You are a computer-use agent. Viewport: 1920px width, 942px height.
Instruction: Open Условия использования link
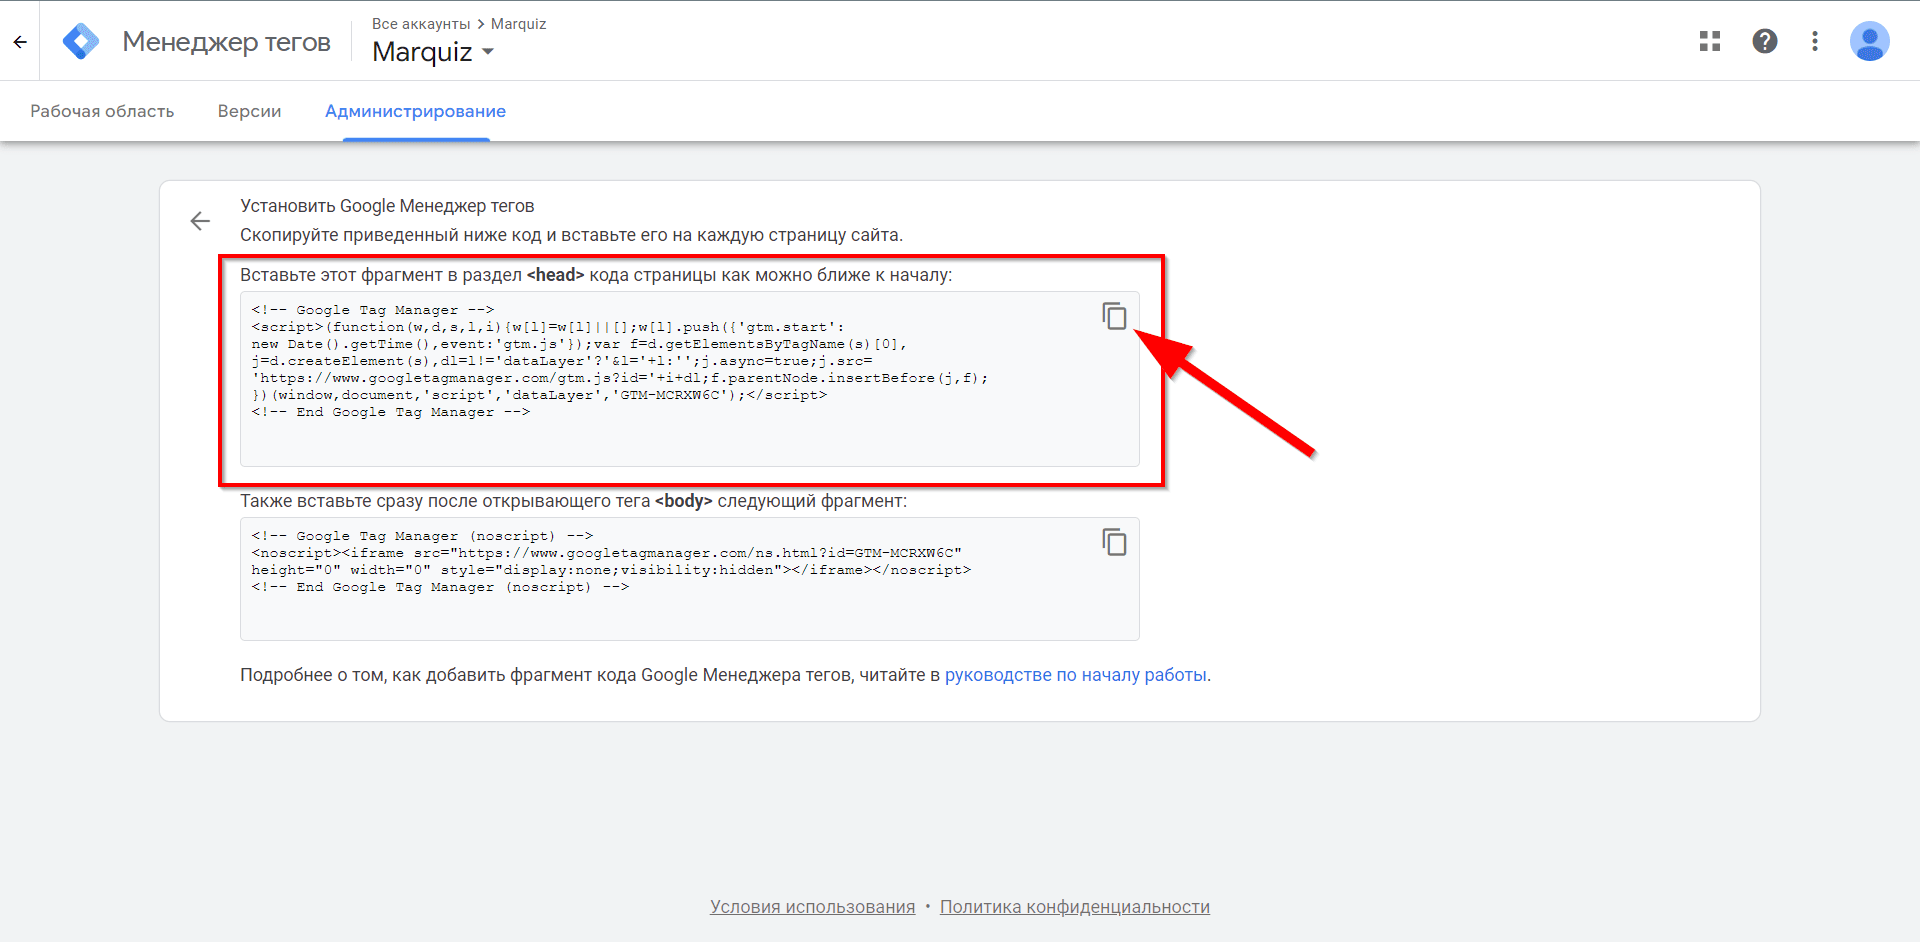pos(813,907)
